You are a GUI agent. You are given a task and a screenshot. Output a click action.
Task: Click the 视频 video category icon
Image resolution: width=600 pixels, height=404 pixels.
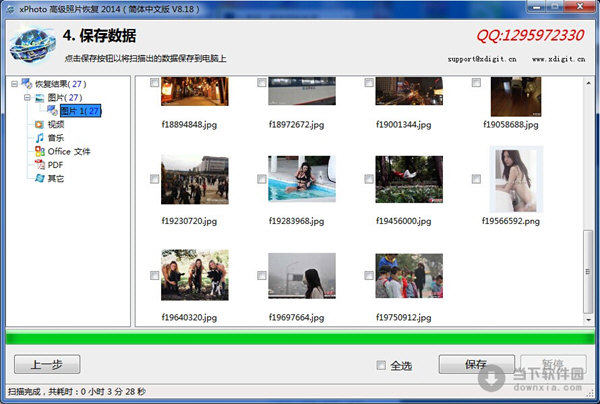pos(39,124)
